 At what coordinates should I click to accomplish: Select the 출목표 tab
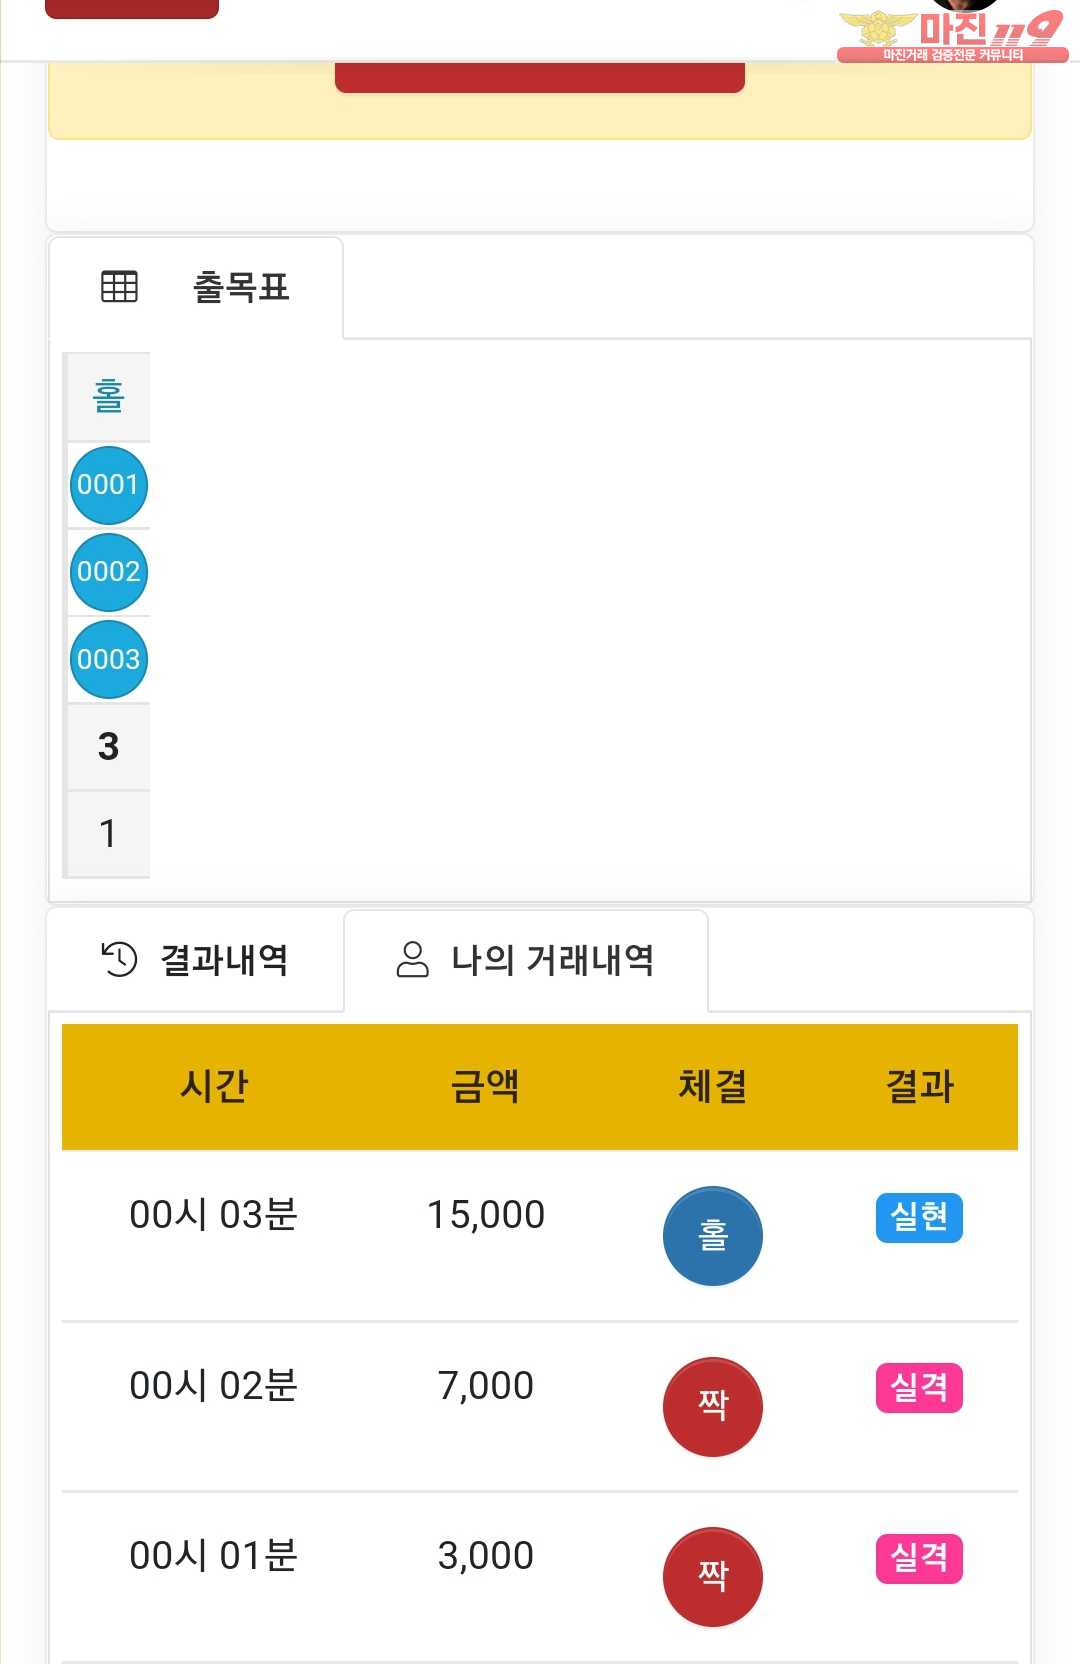(x=196, y=288)
